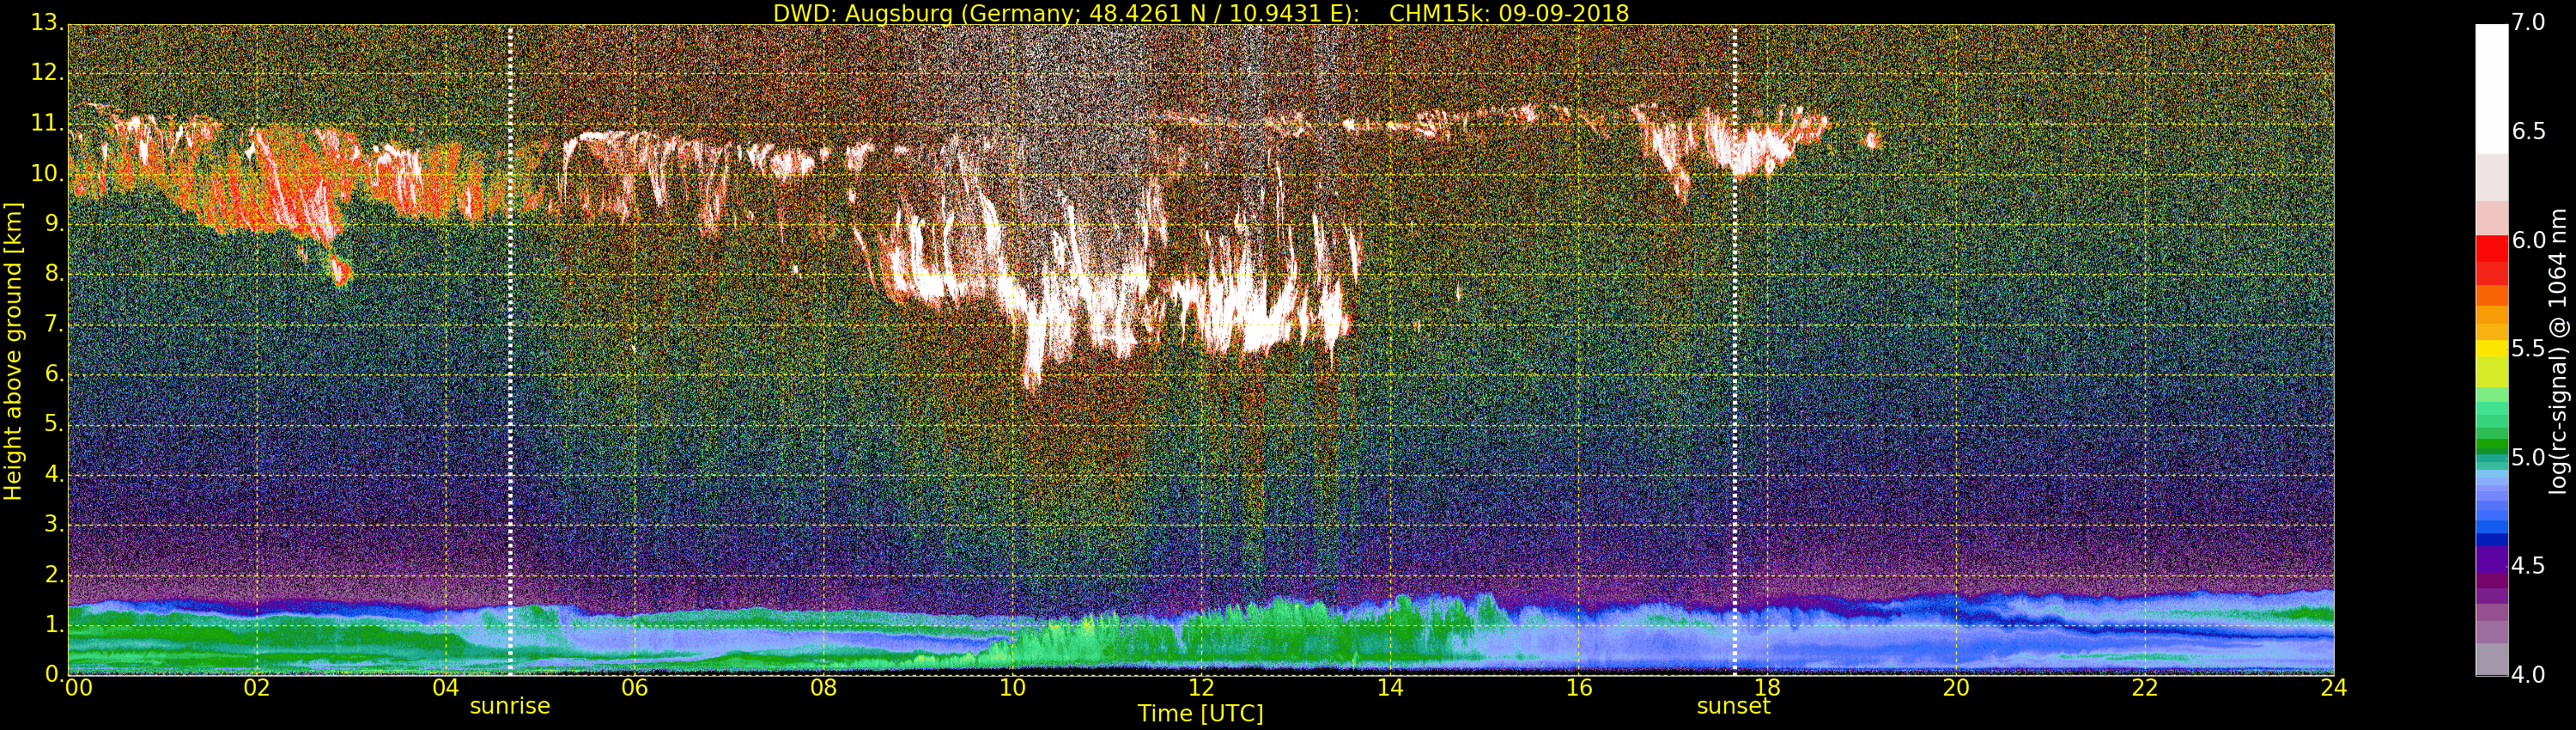
Task: Click height axis tick label '7.'
Action: (x=54, y=324)
